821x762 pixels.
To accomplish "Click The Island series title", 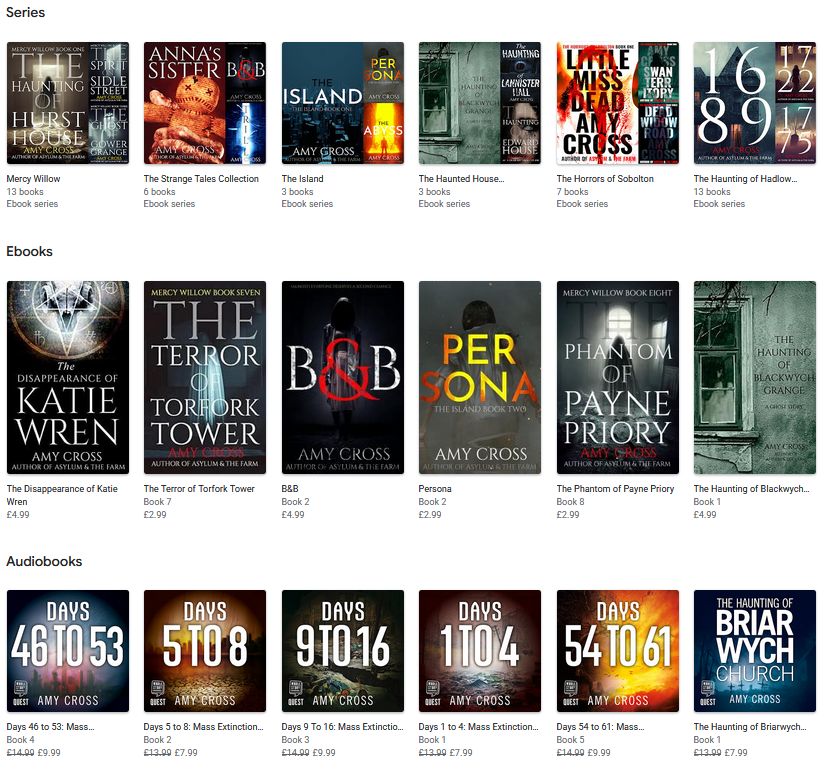I will [x=303, y=179].
